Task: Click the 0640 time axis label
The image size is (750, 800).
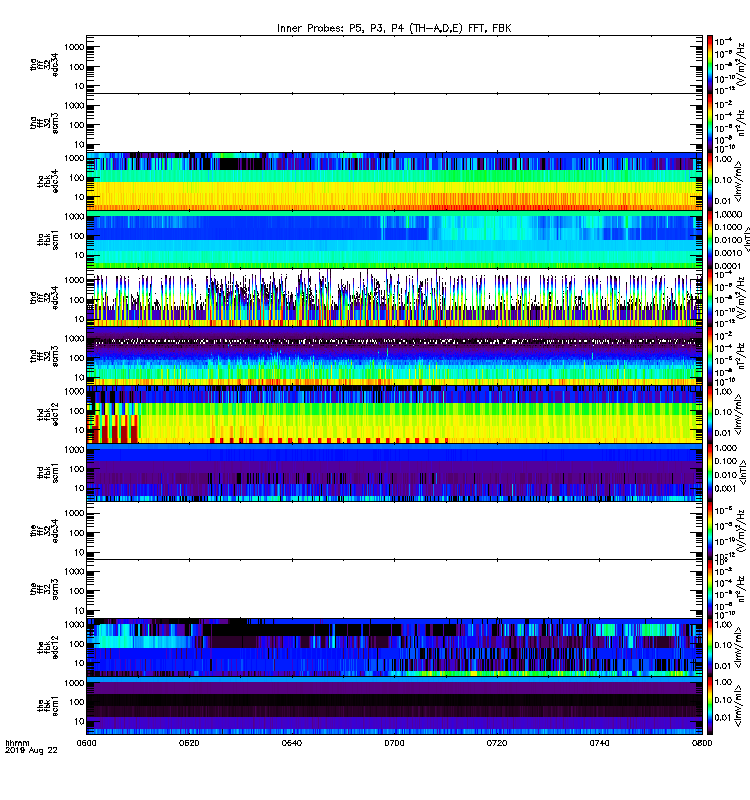Action: click(292, 743)
